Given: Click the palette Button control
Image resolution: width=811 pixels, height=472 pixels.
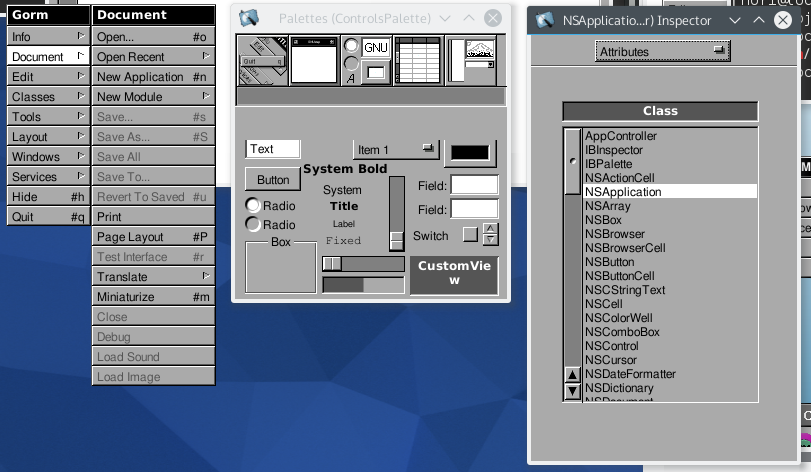Looking at the screenshot, I should (273, 179).
